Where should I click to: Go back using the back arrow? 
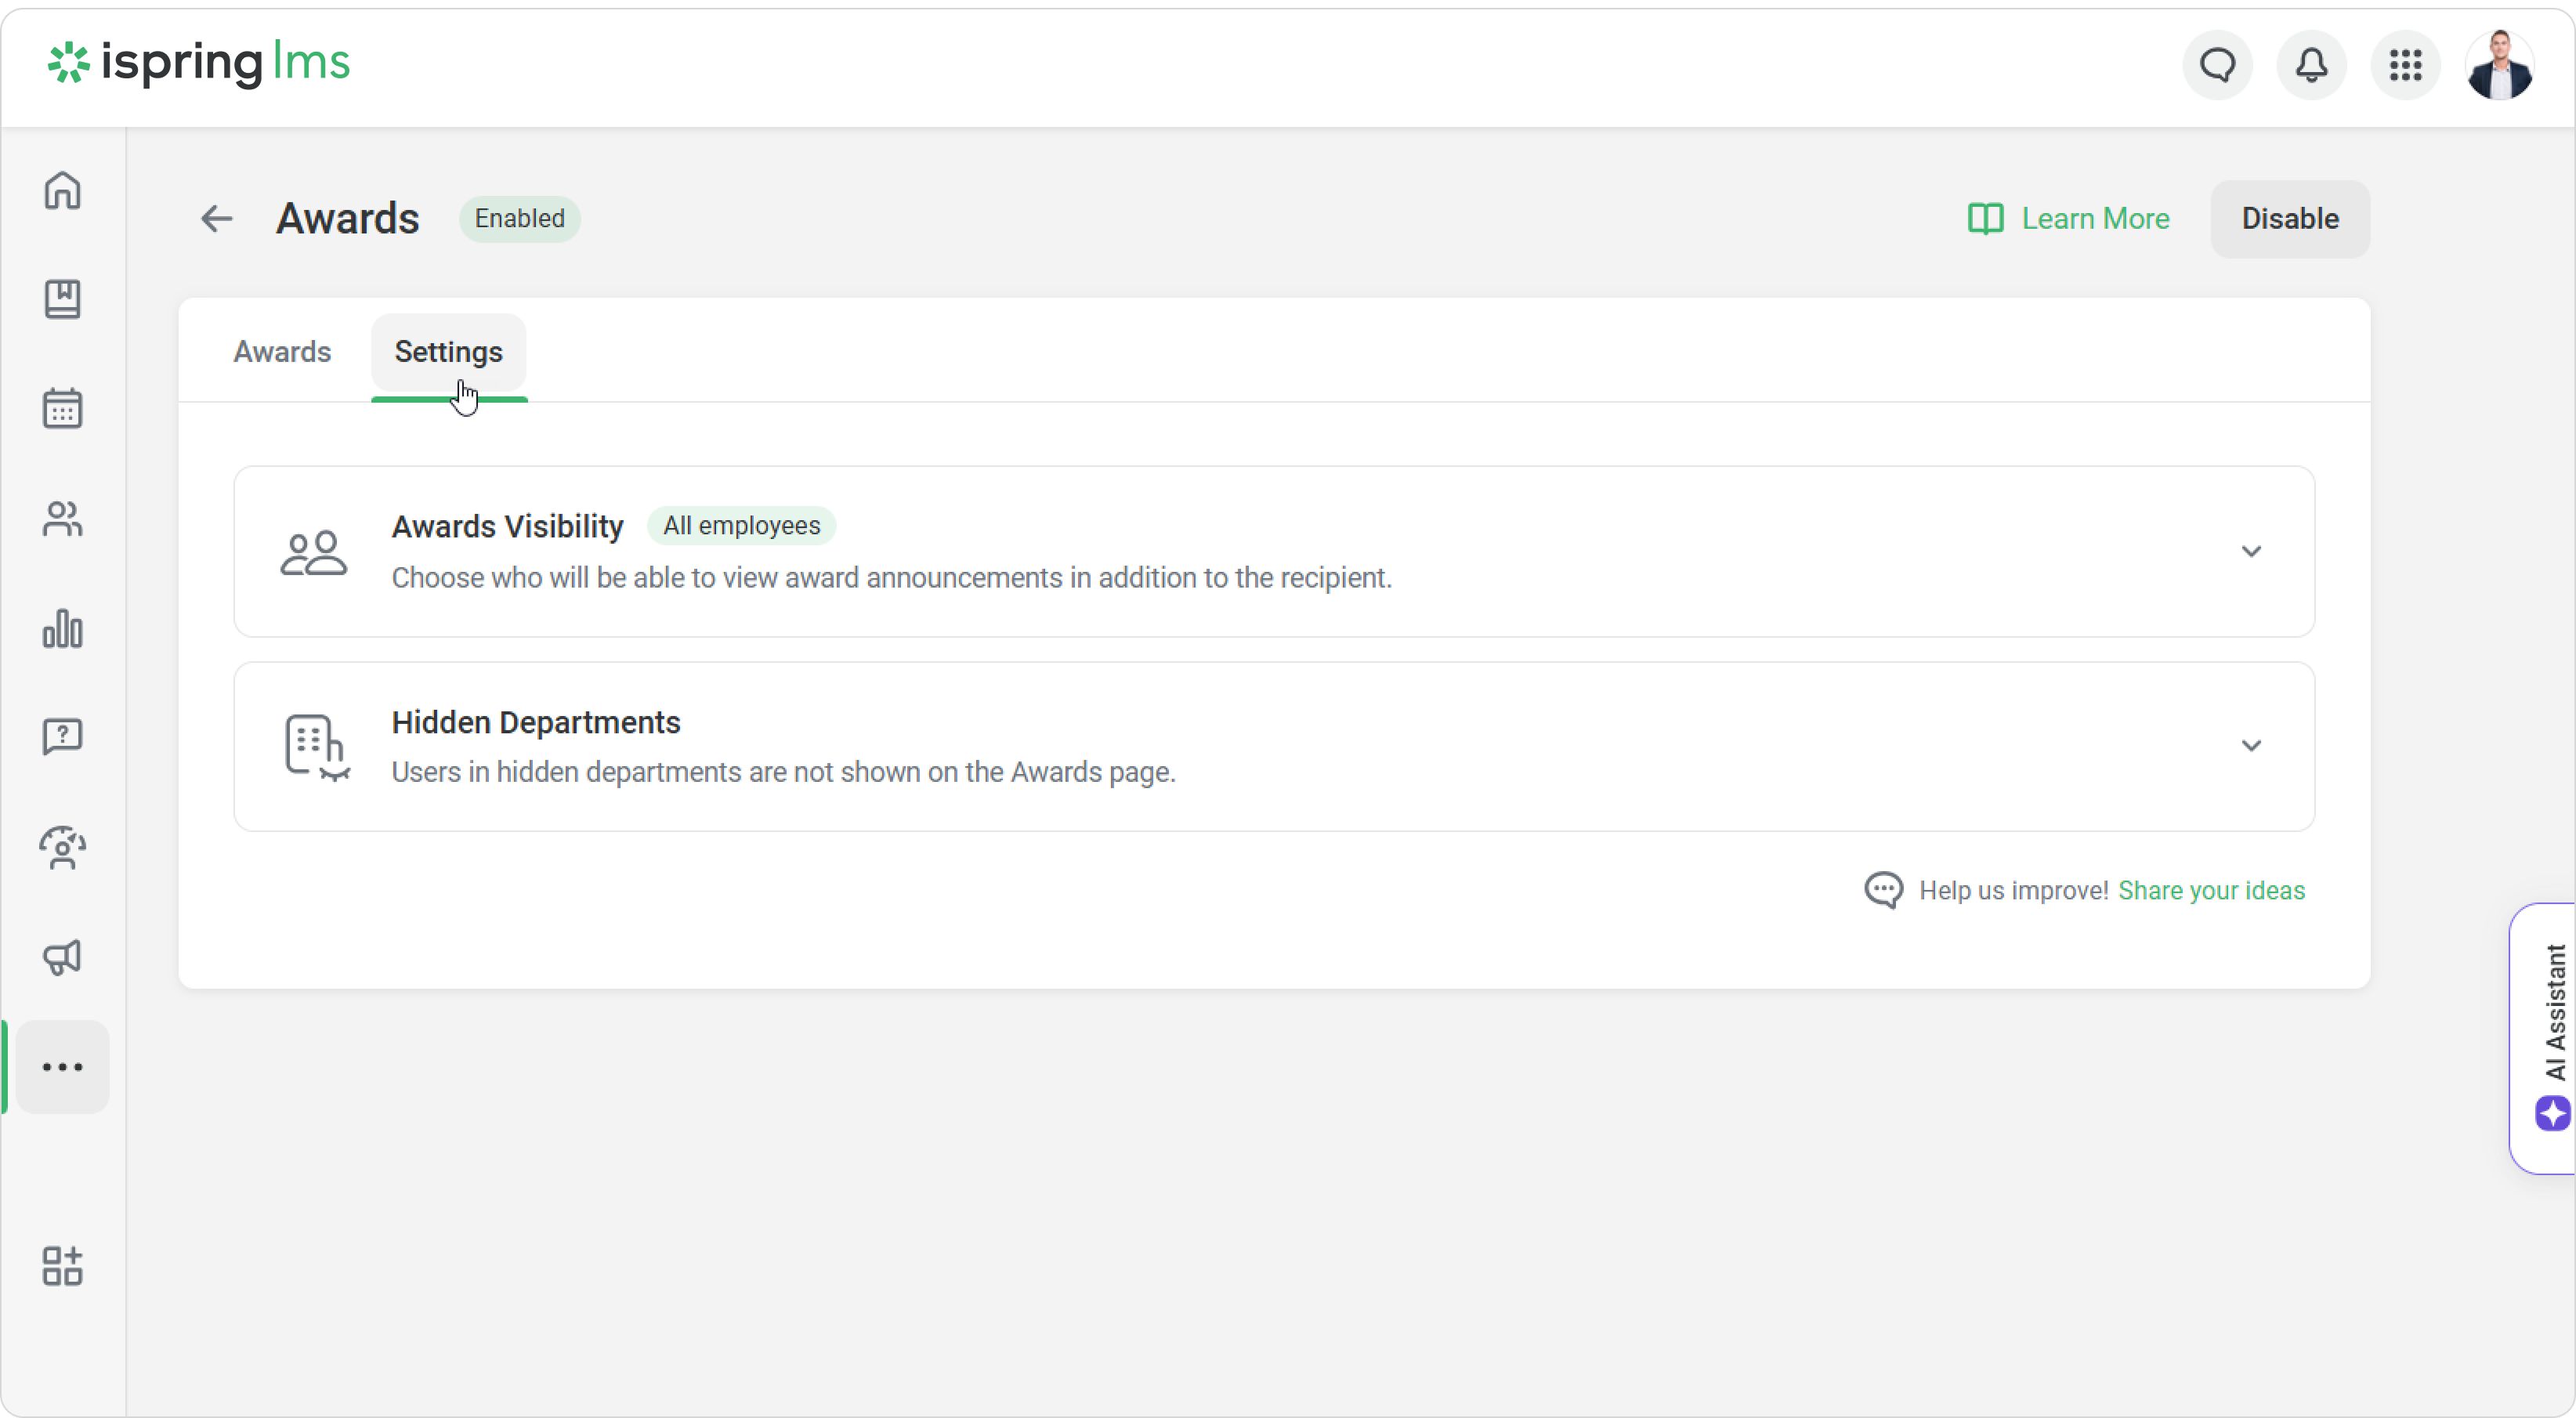[x=216, y=219]
